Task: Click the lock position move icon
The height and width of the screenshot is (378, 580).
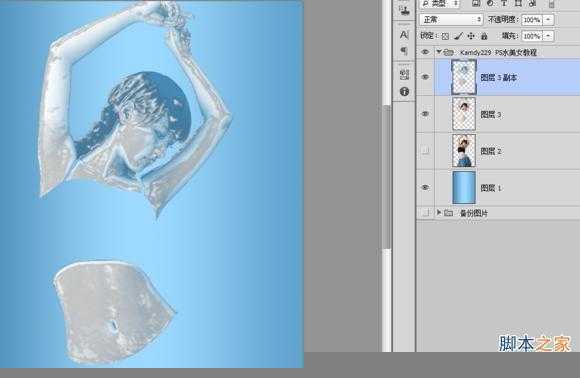Action: coord(471,36)
